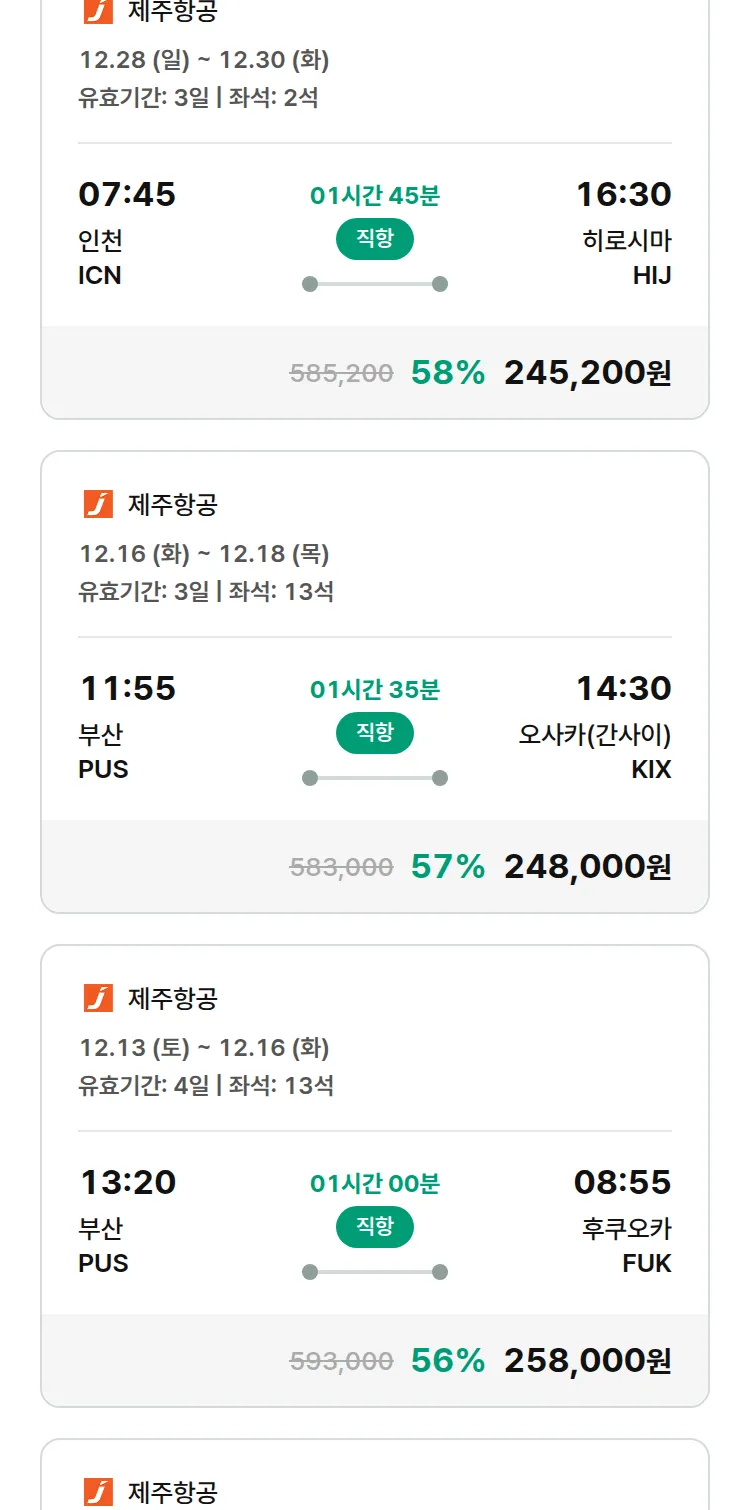Select the 248,000원 Osaka fare
The height and width of the screenshot is (1510, 750).
(x=587, y=867)
